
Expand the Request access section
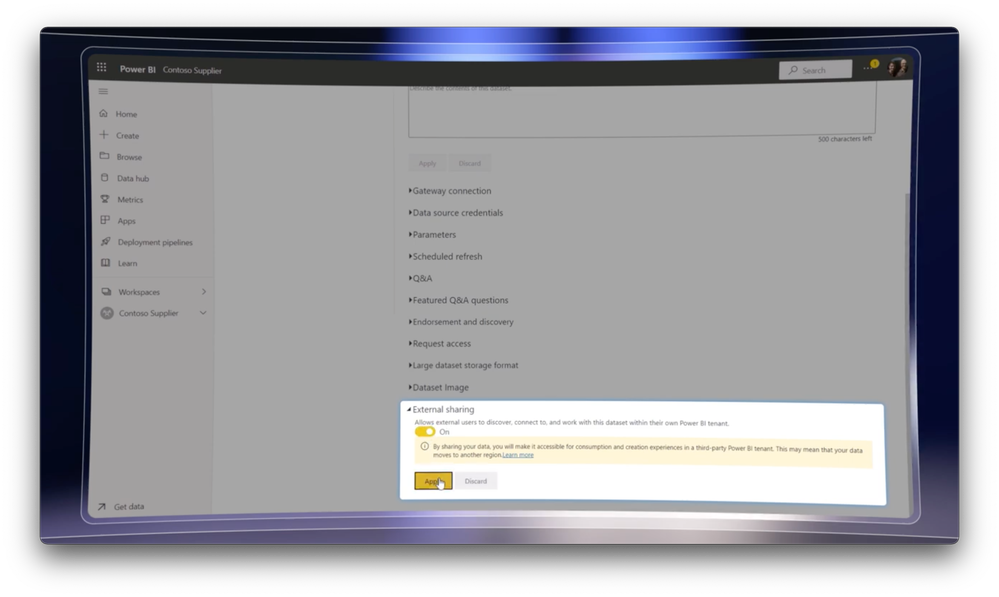pos(440,343)
